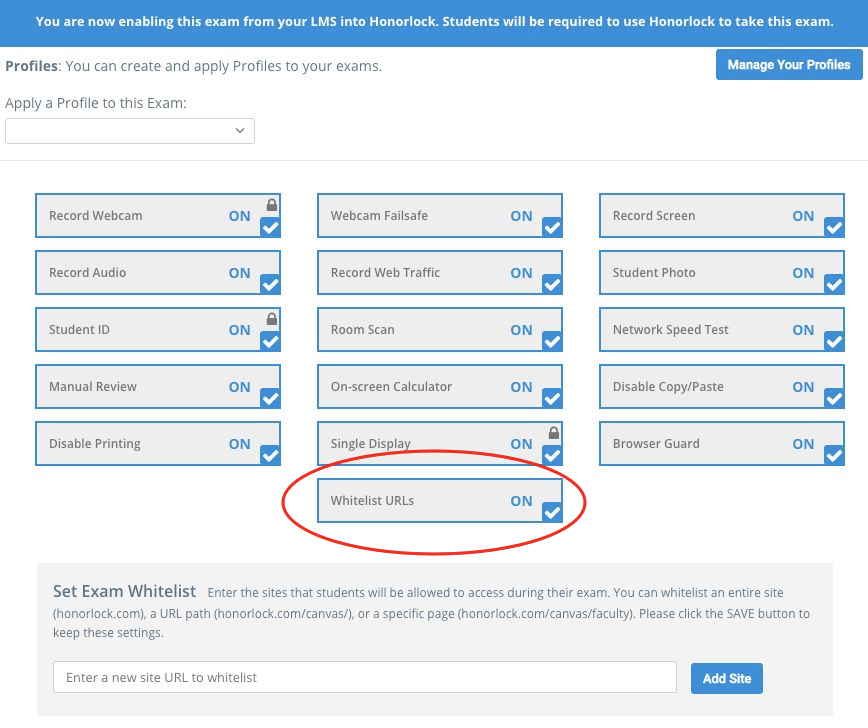Click the Profiles heading text
The width and height of the screenshot is (868, 728).
click(32, 66)
